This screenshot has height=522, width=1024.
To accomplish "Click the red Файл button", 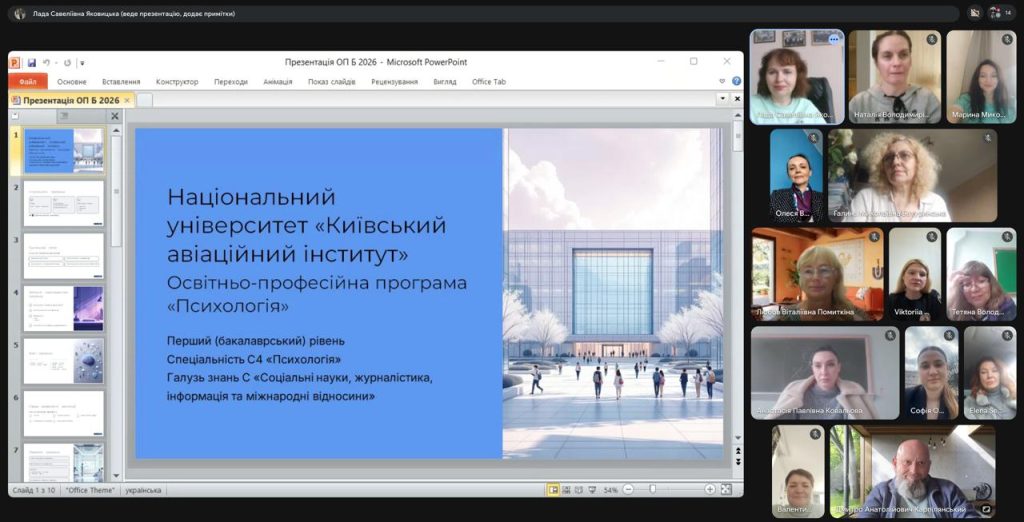I will (x=27, y=81).
